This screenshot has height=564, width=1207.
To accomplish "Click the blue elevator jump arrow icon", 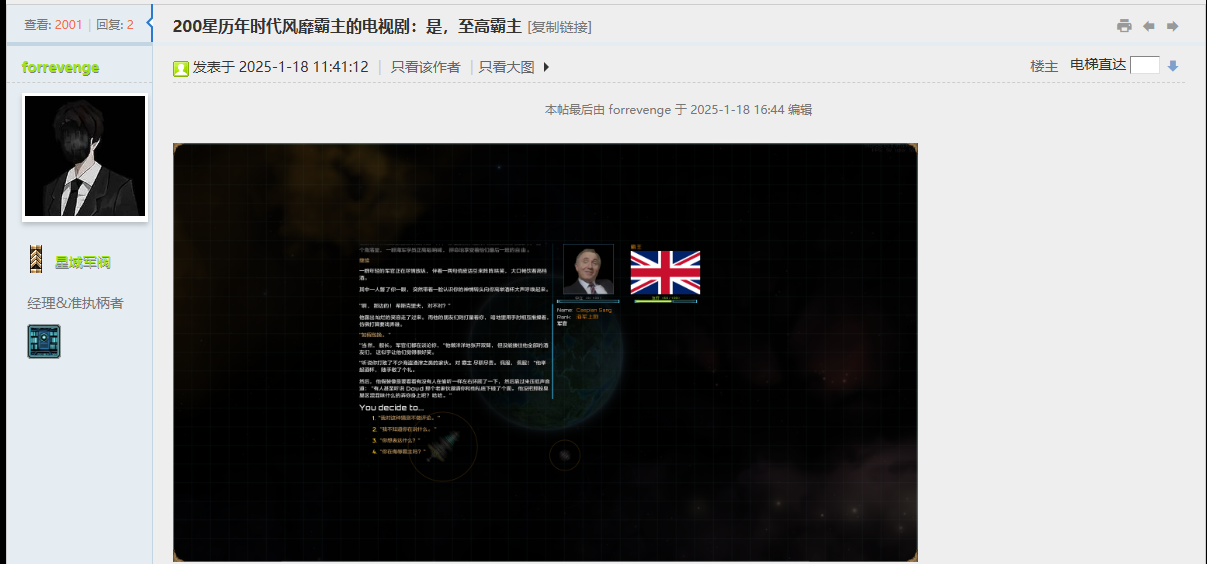I will coord(1174,67).
